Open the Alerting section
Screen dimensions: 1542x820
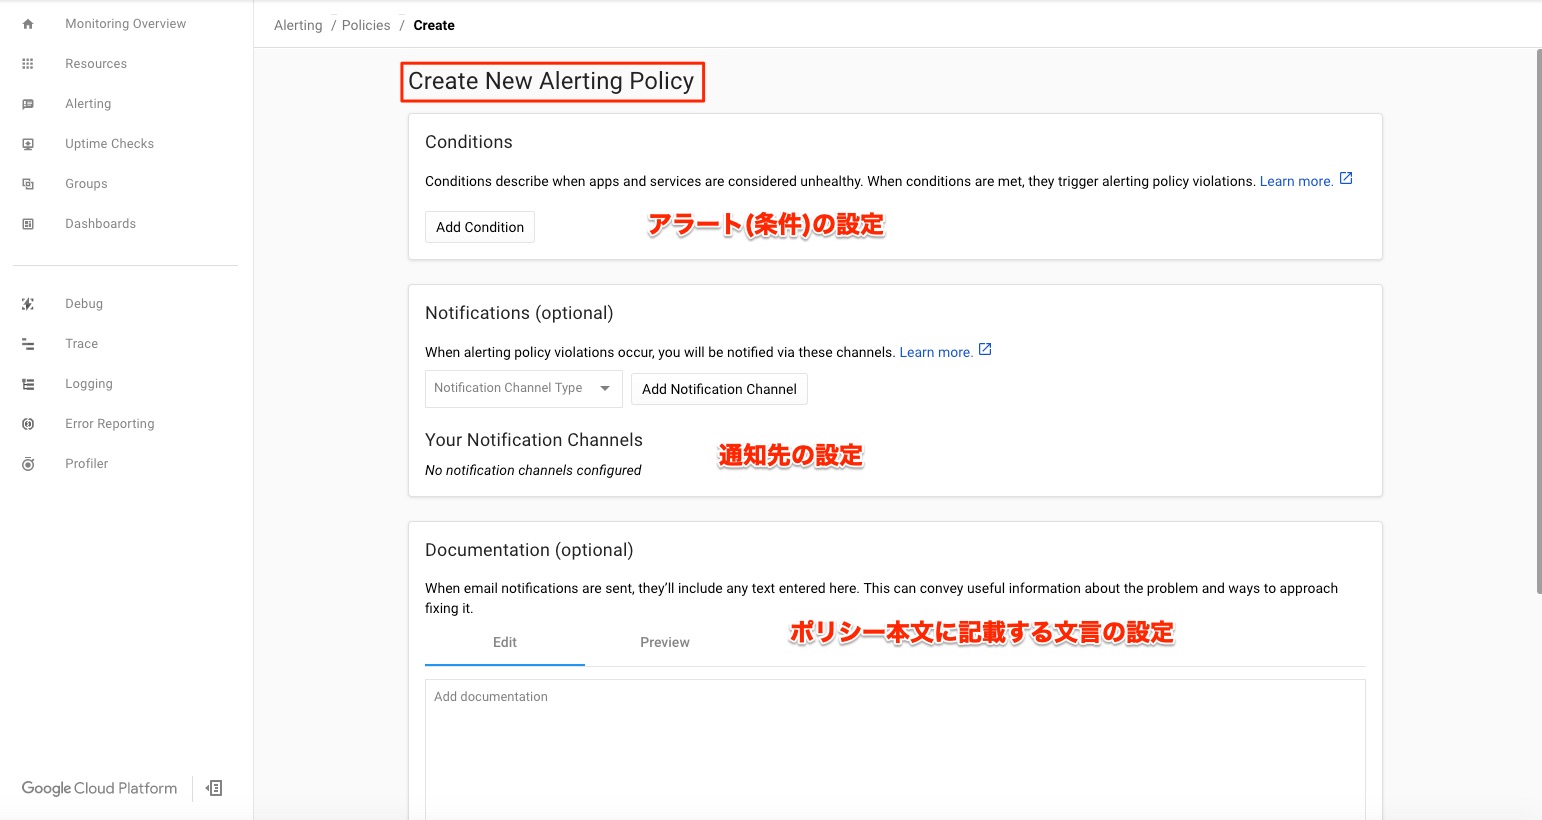[88, 103]
